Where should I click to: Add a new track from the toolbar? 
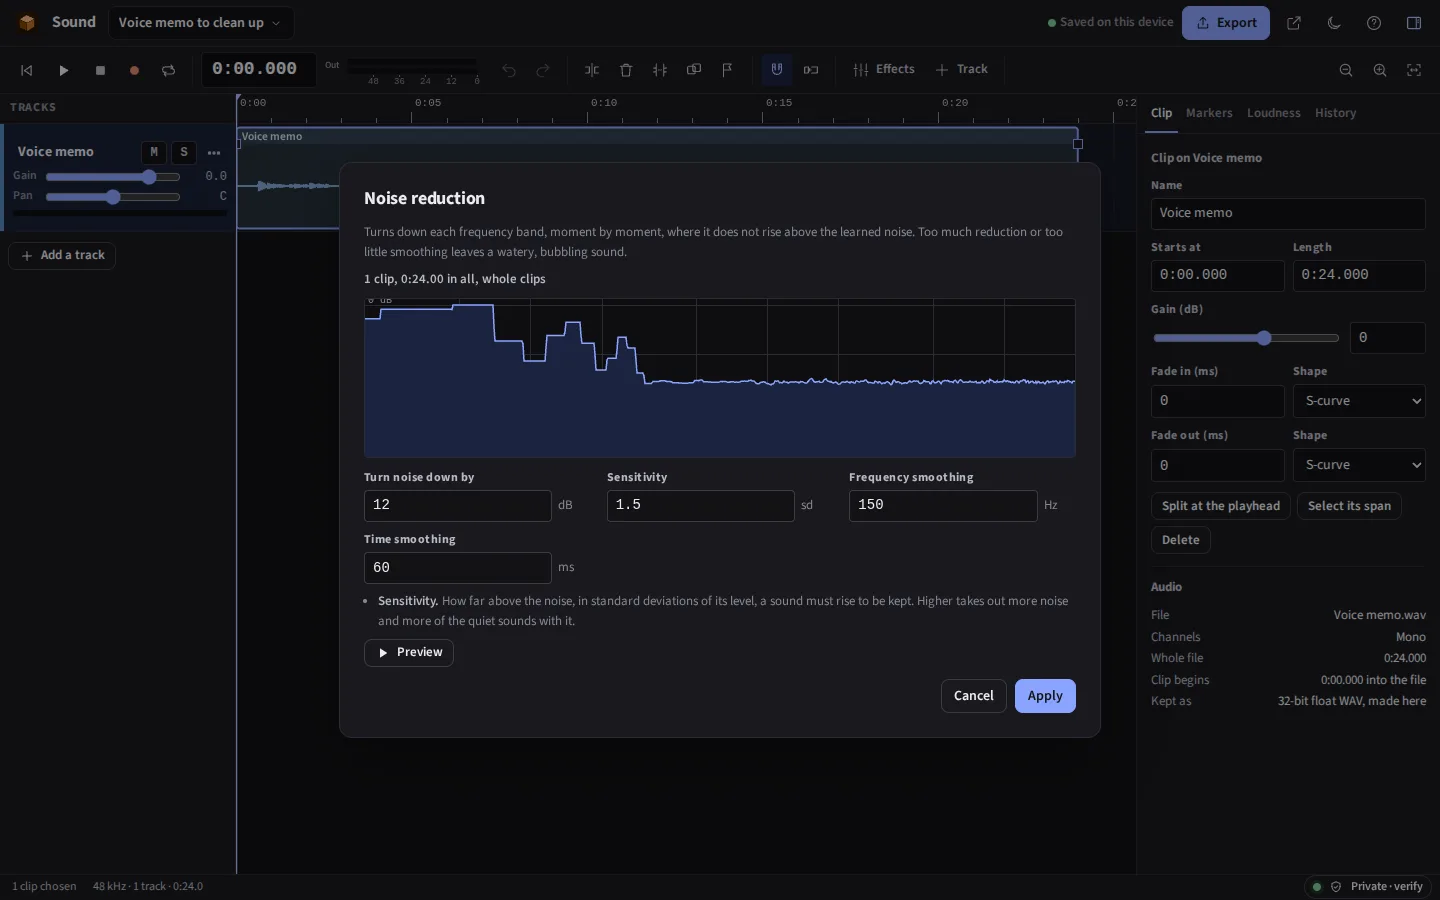962,70
